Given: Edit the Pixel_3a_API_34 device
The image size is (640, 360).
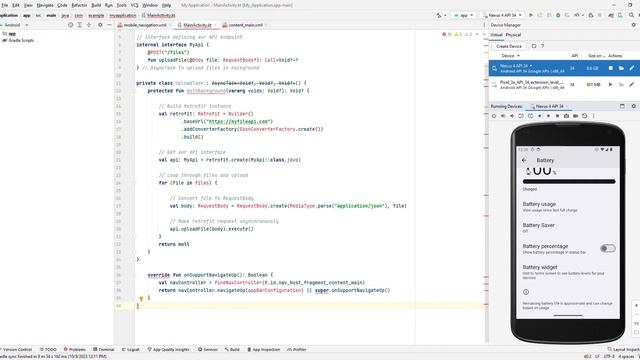Looking at the screenshot, I should coord(631,84).
